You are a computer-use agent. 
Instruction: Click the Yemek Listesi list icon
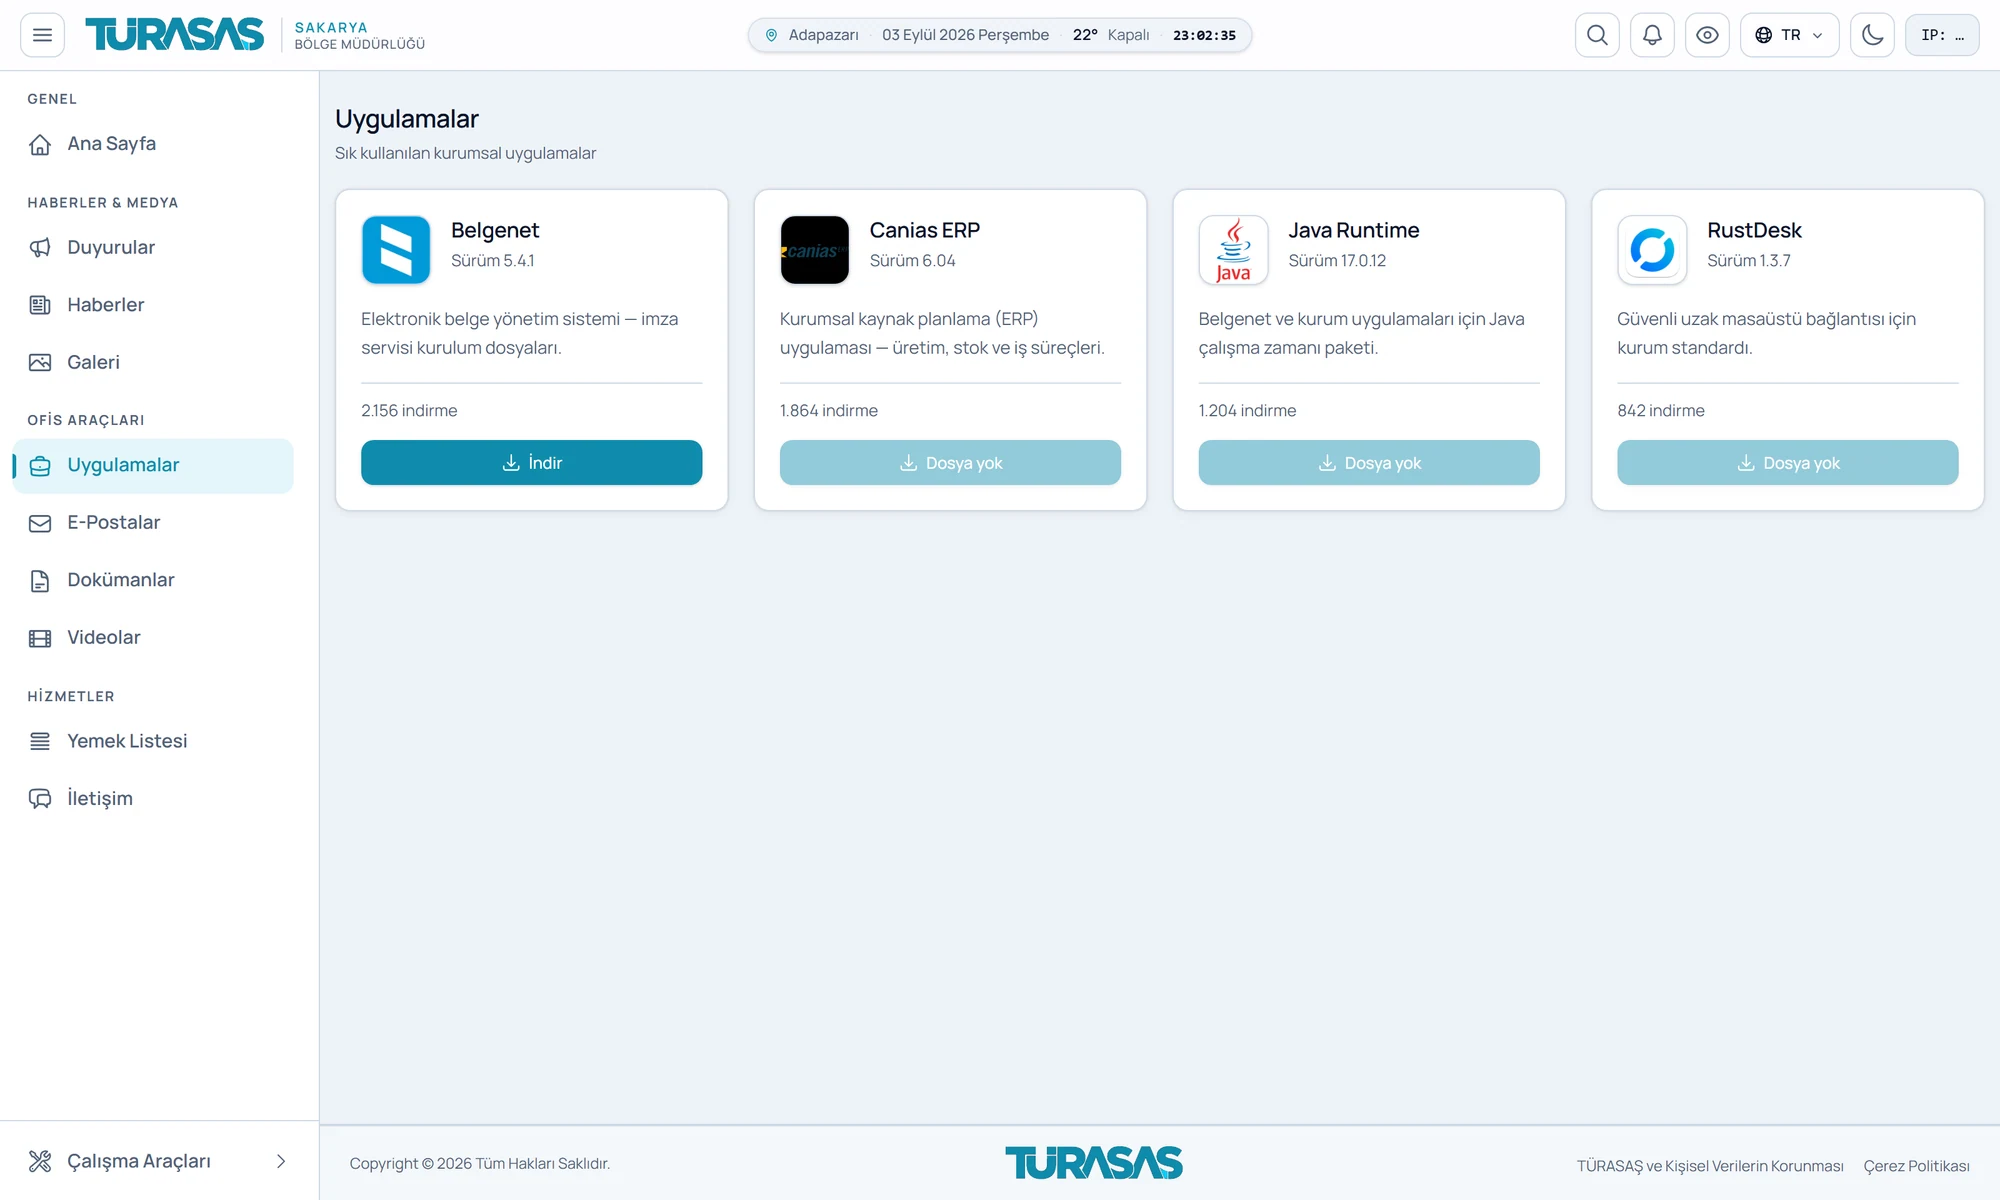(x=40, y=742)
